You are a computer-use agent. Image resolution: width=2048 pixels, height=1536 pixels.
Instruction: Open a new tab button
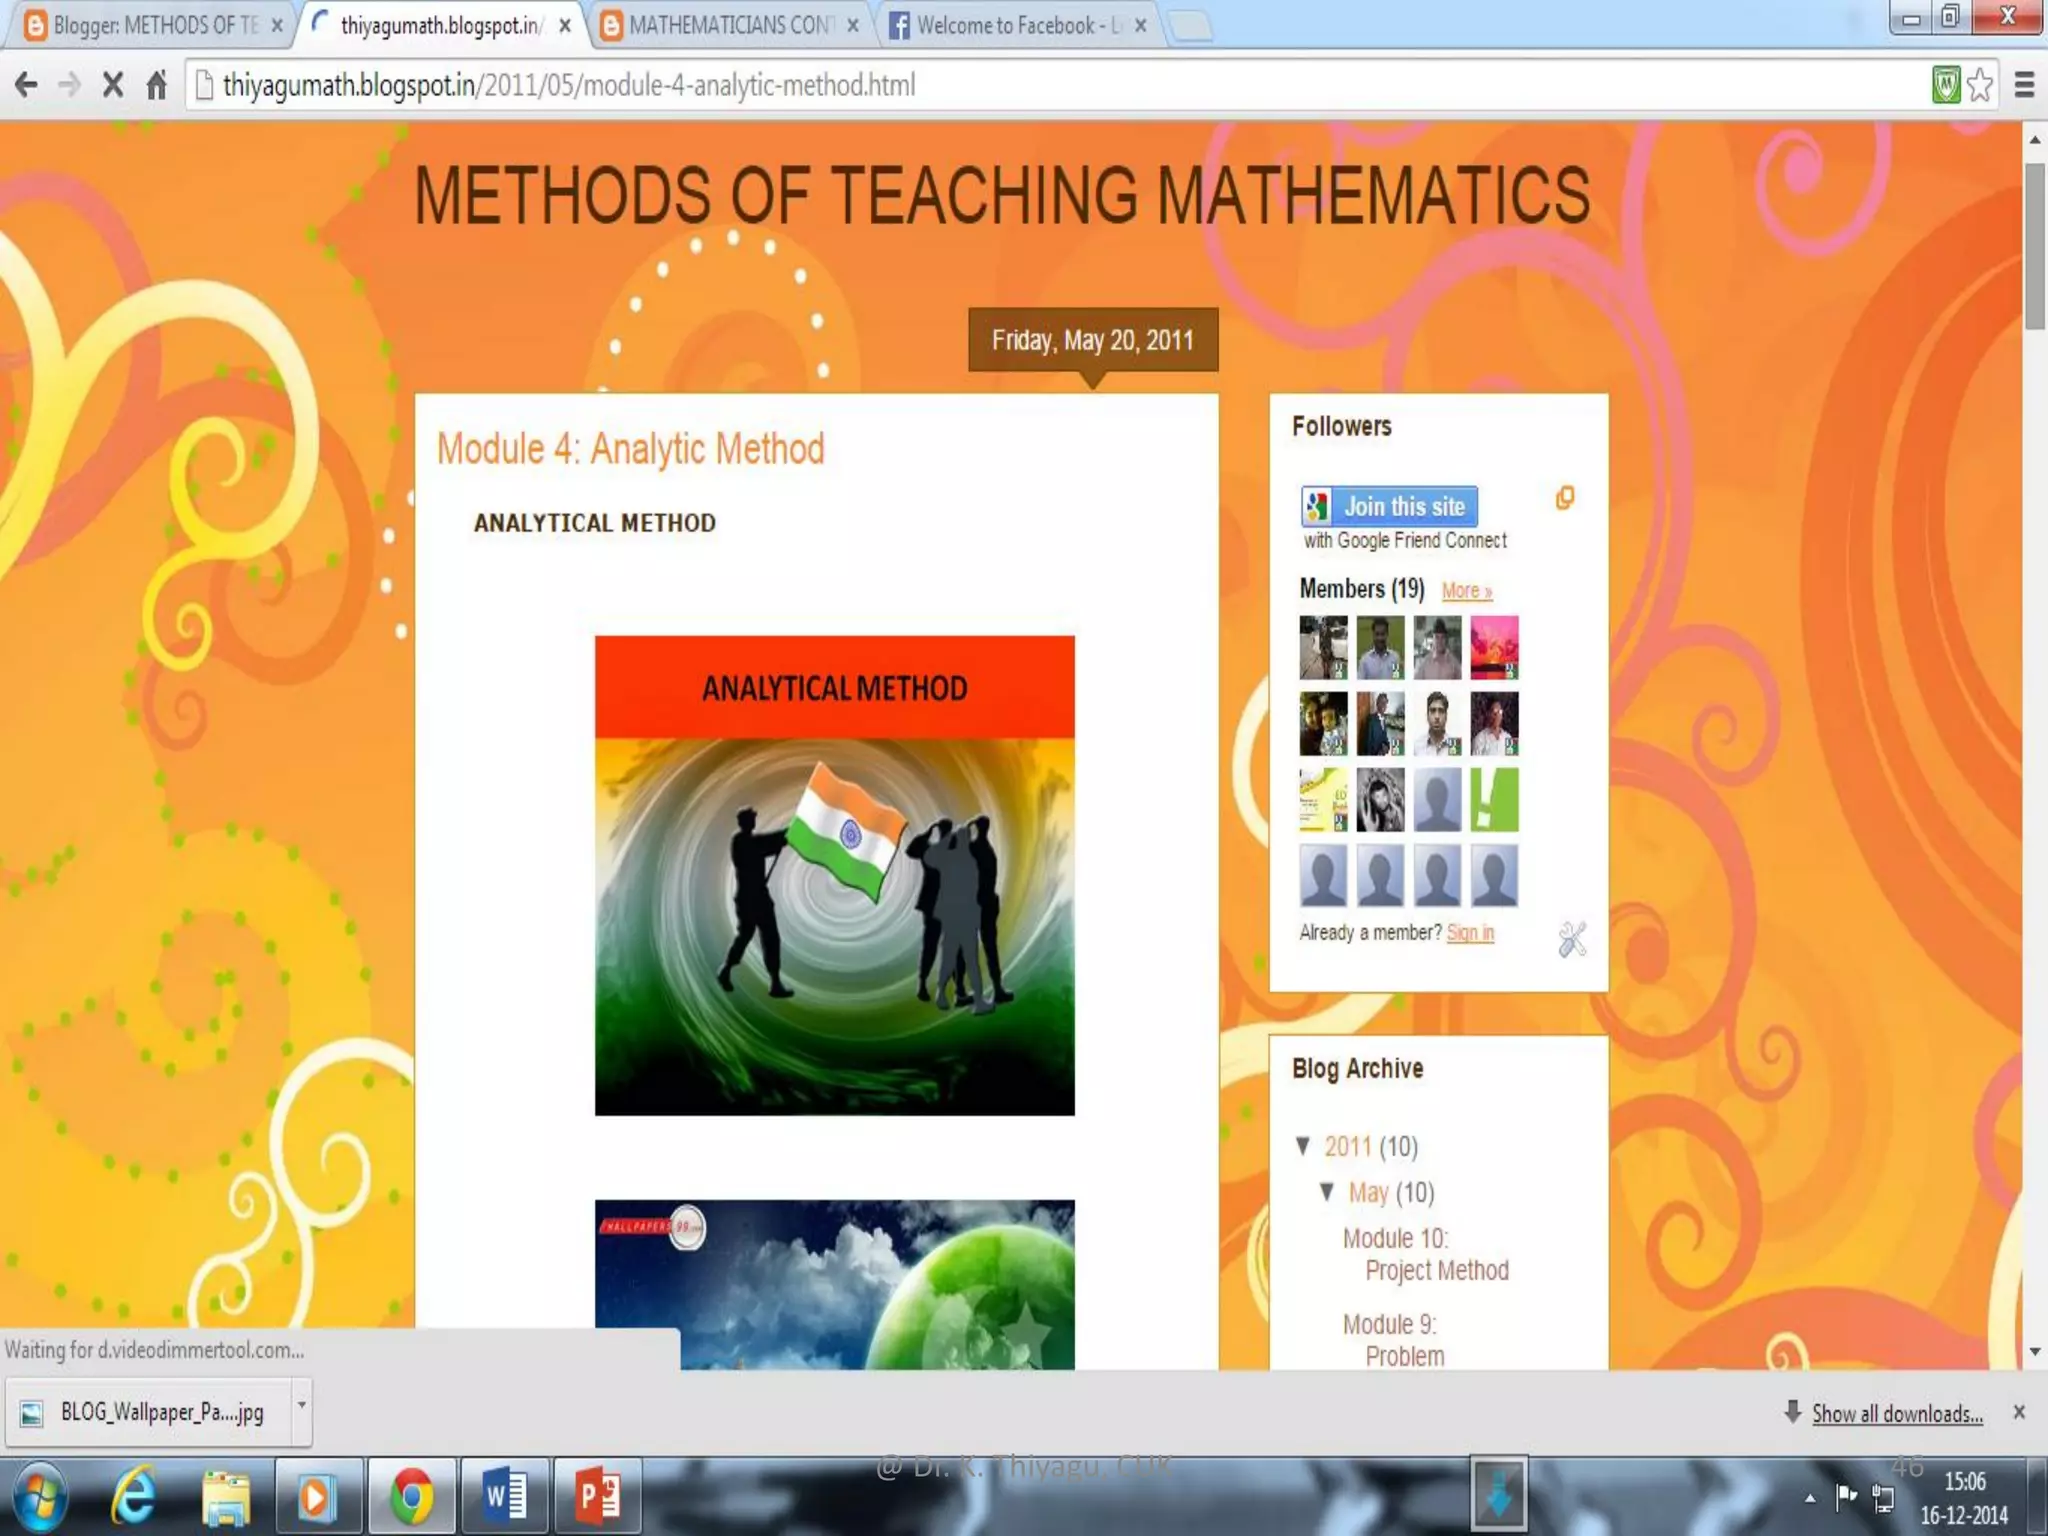1190,26
